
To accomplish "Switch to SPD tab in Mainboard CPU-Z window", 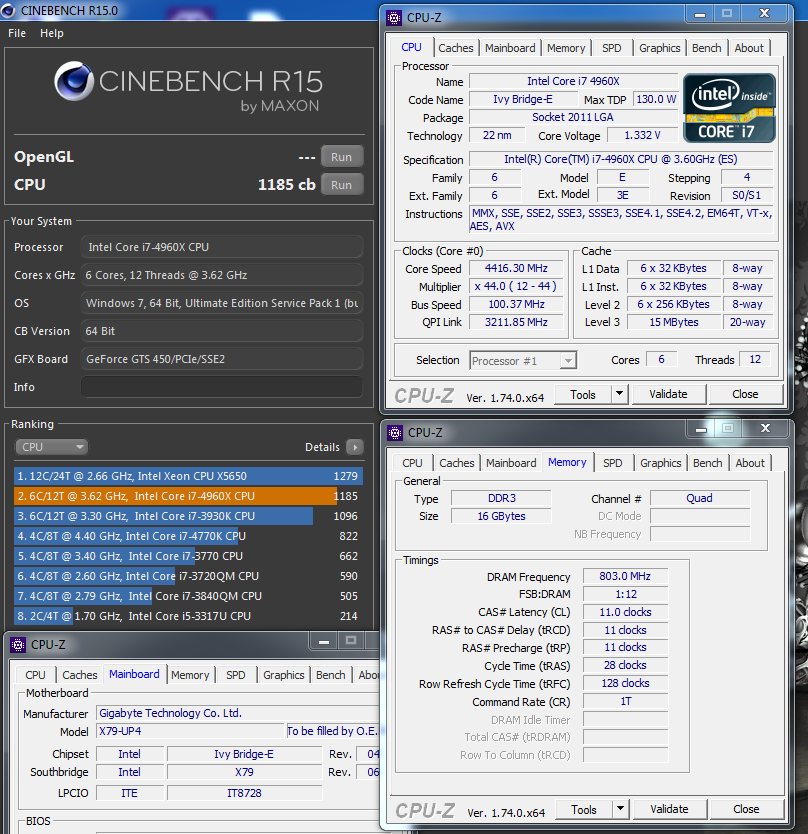I will point(236,675).
